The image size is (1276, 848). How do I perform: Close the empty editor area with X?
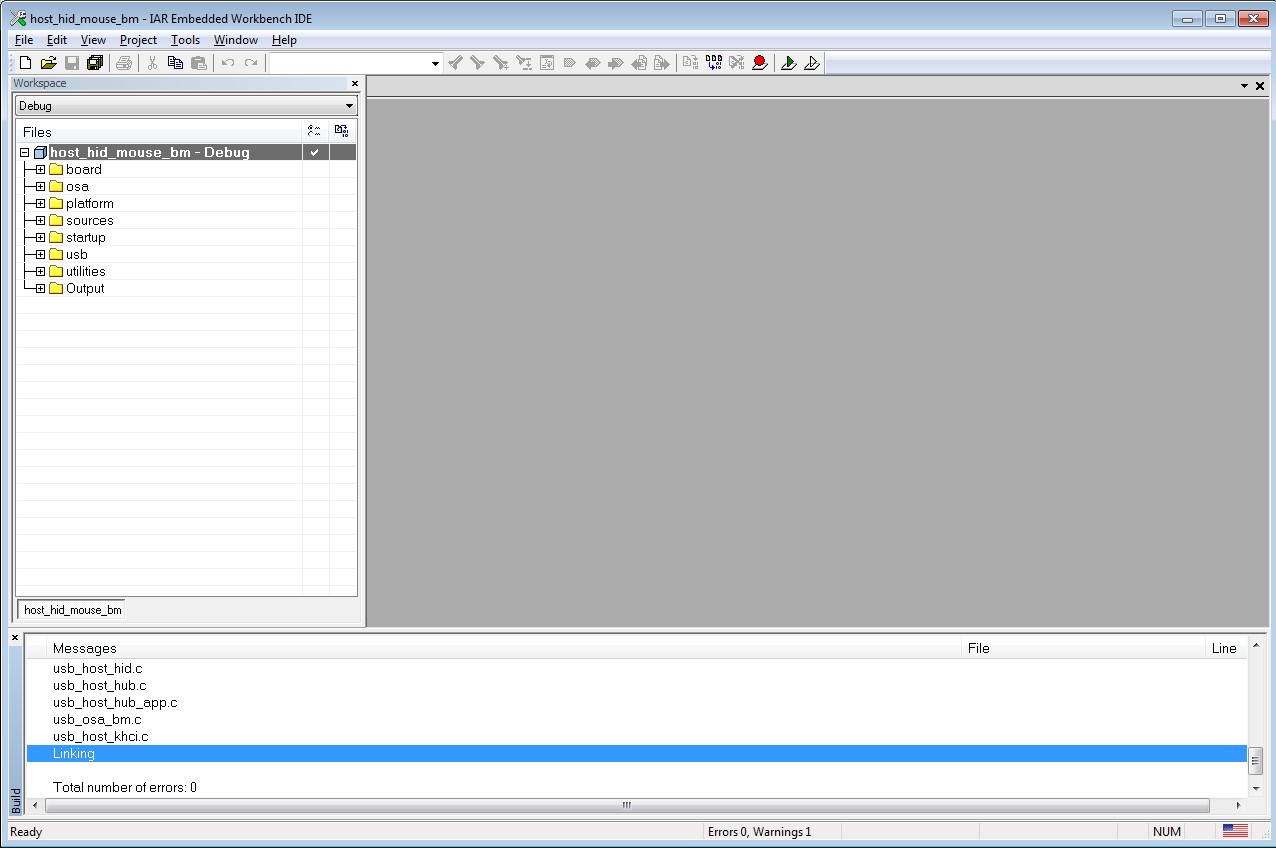tap(1260, 86)
